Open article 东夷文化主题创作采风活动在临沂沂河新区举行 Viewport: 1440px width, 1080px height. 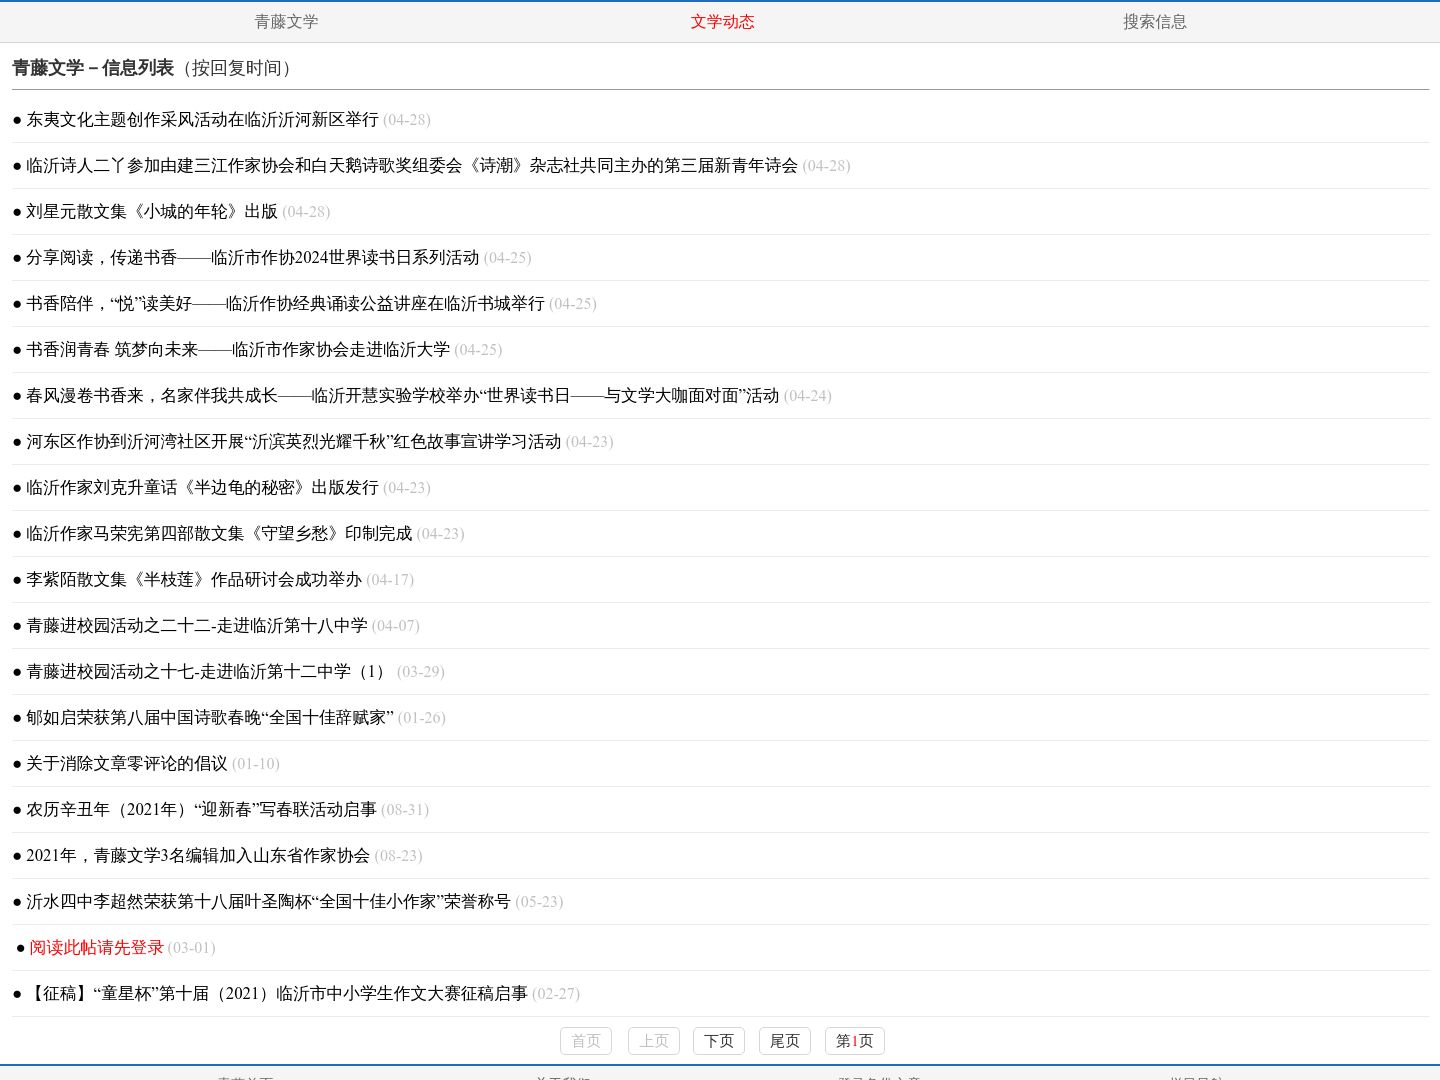[x=202, y=119]
